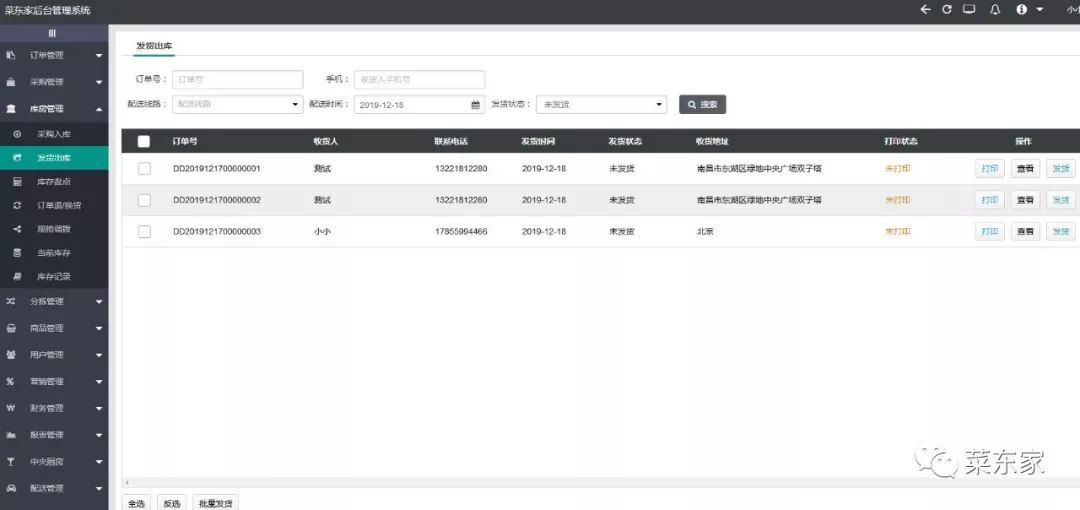
Task: Click recipient name 小小
Action: pyautogui.click(x=322, y=232)
